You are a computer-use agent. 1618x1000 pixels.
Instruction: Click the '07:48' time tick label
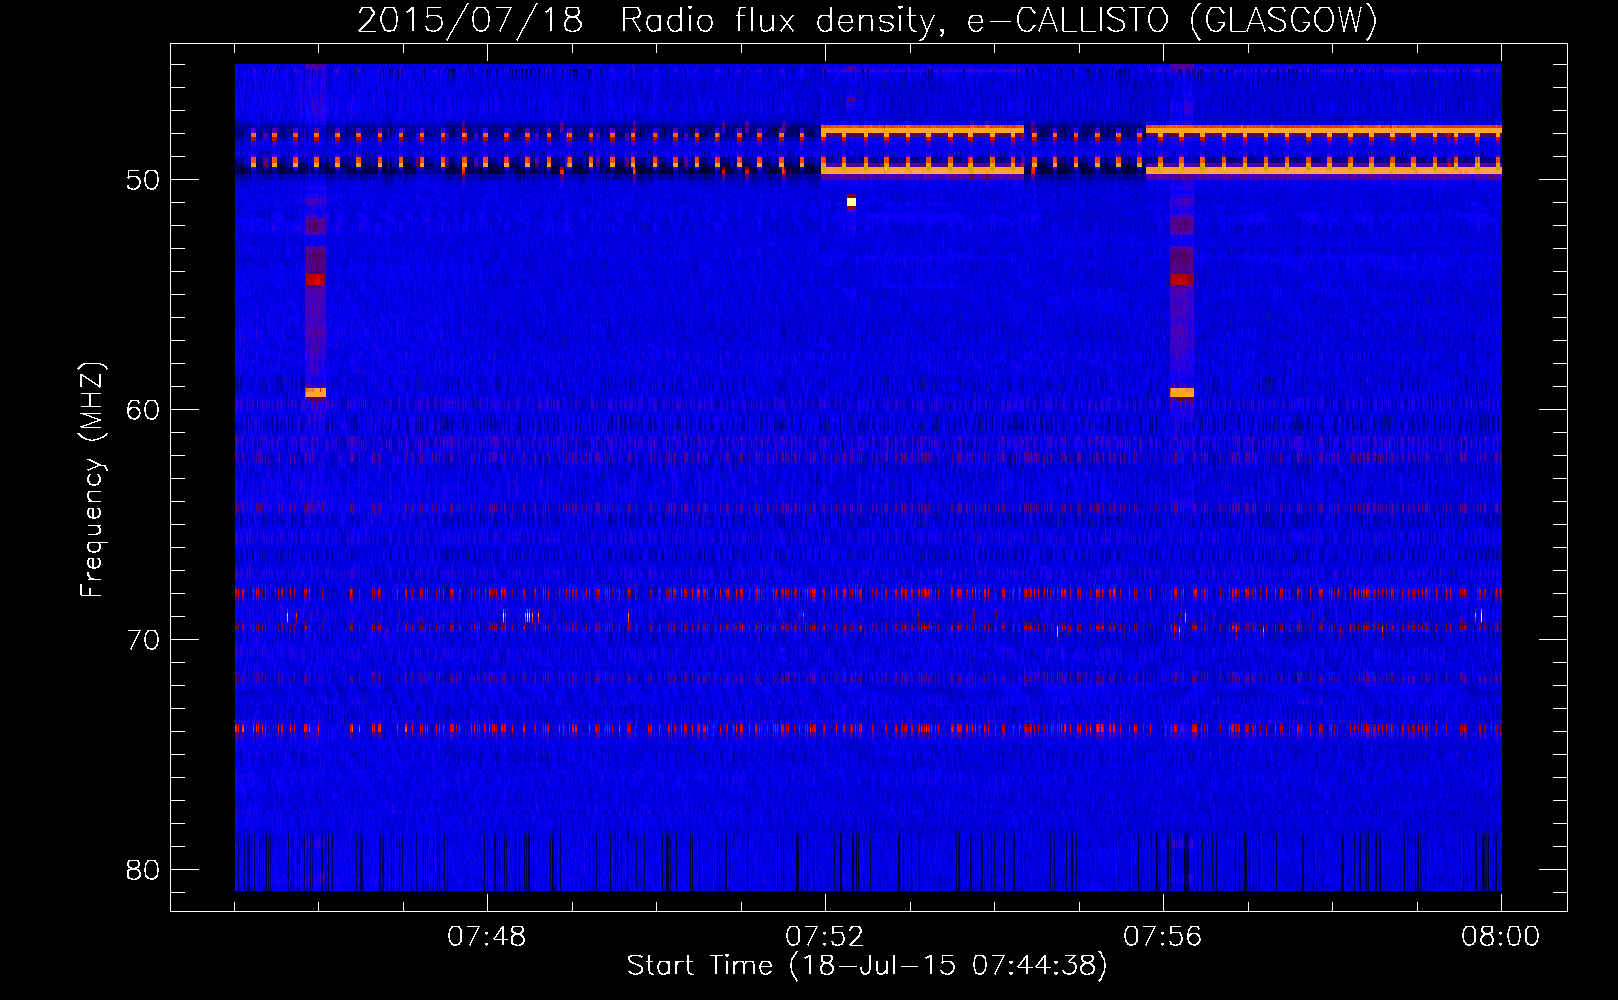[486, 937]
